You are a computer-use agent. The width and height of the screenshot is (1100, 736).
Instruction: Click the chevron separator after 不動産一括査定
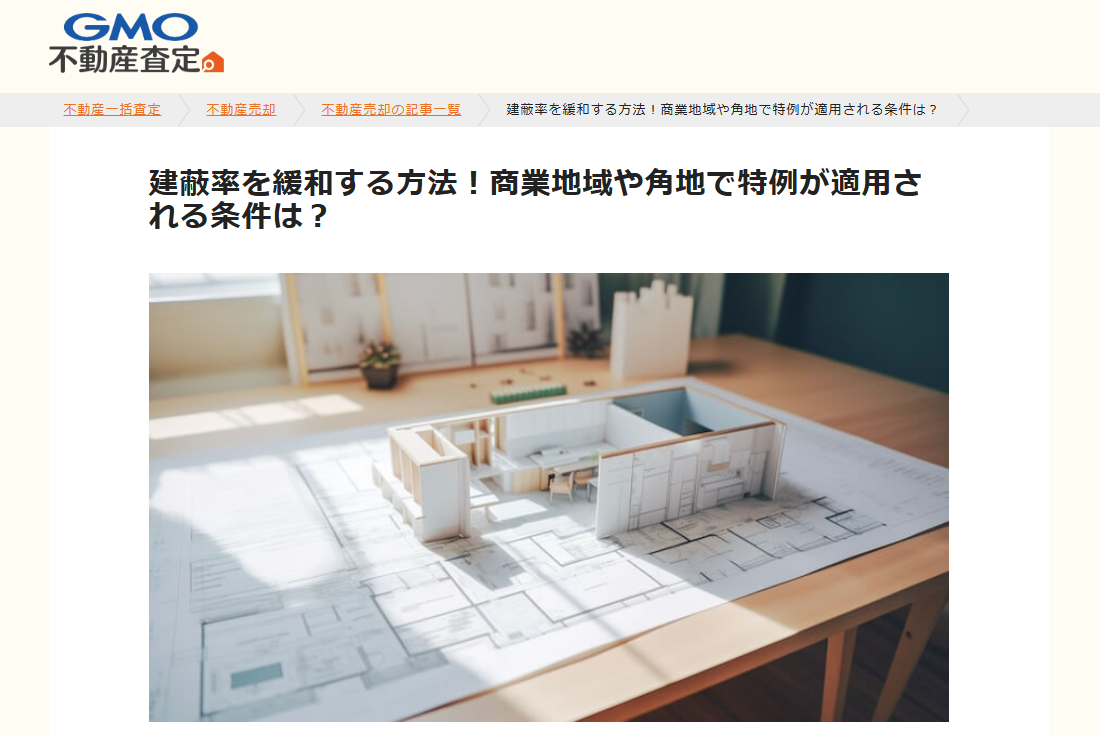pos(185,110)
